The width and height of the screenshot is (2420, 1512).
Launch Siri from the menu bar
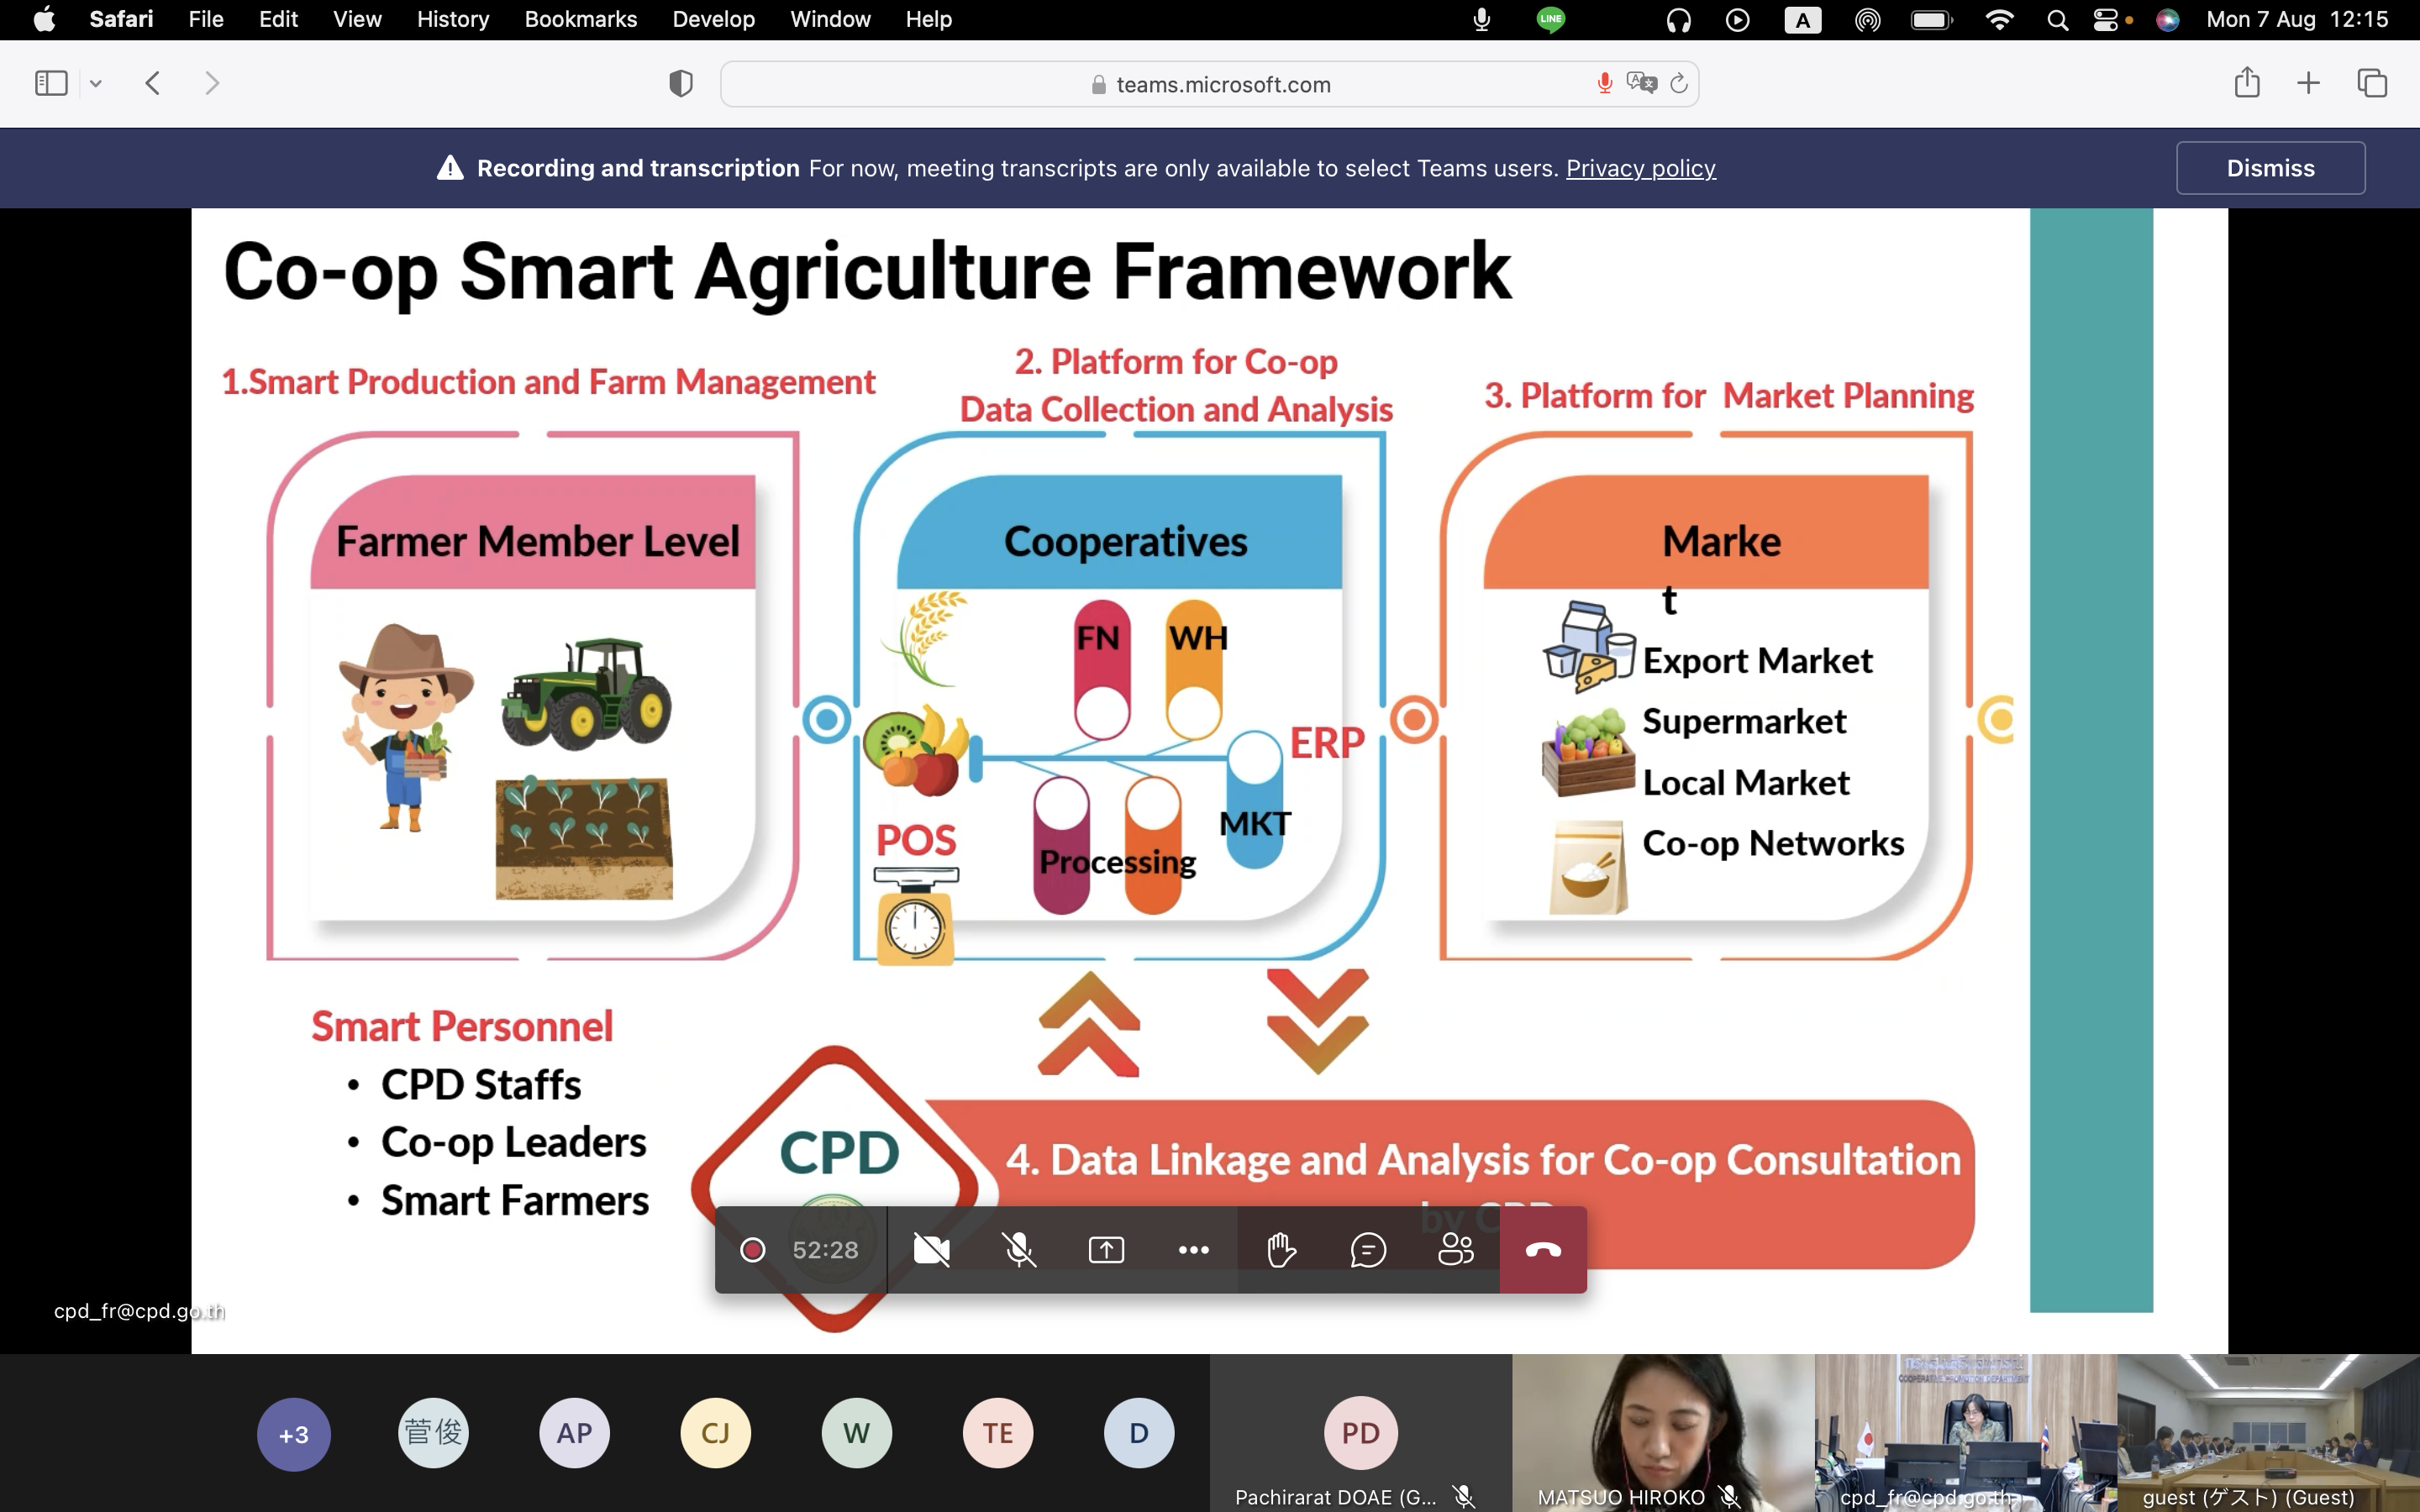tap(2167, 19)
